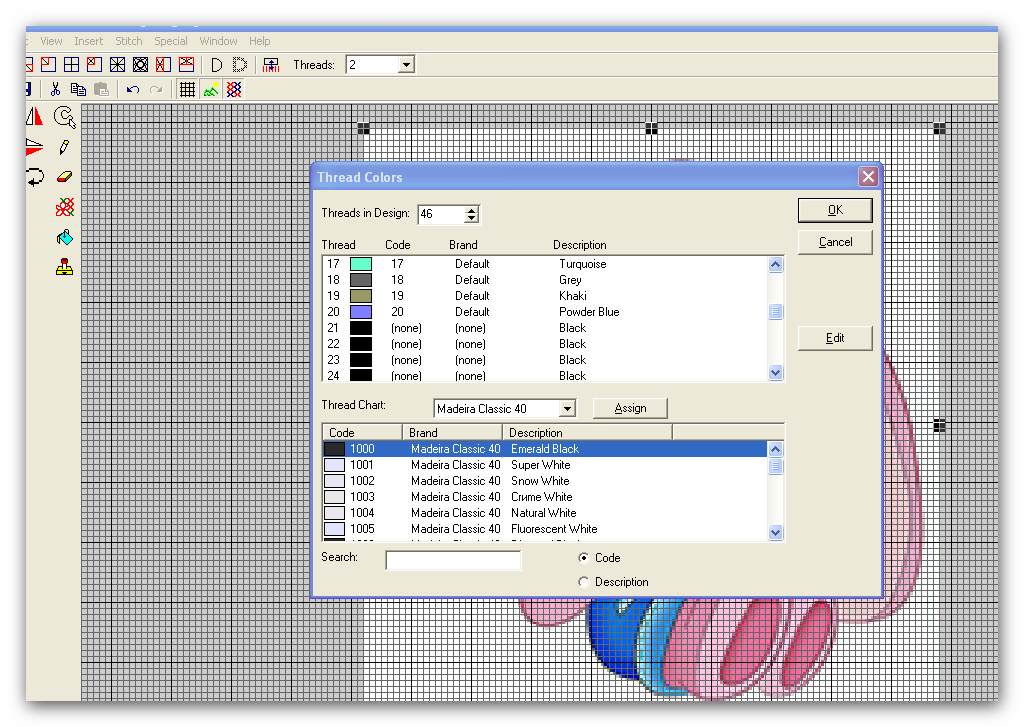The width and height of the screenshot is (1024, 727).
Task: Expand the Threads count dropdown in toolbar
Action: (x=406, y=65)
